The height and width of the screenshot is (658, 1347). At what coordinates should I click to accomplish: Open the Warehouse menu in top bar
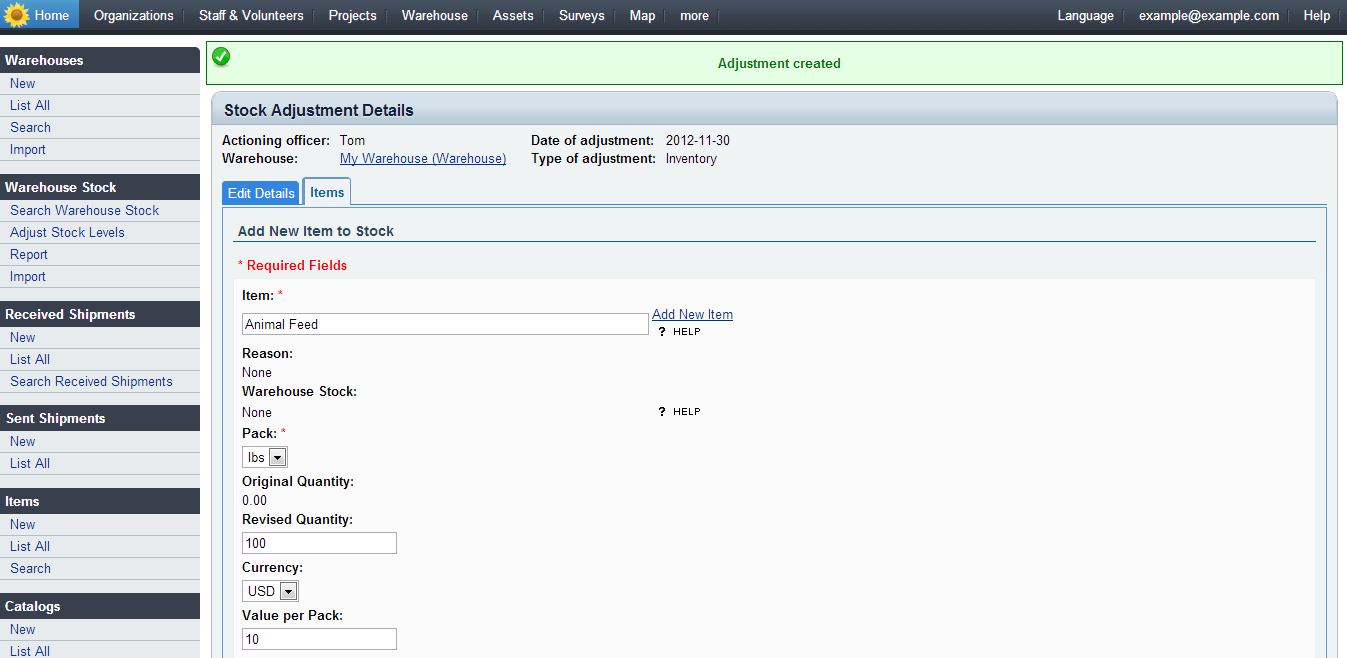434,15
